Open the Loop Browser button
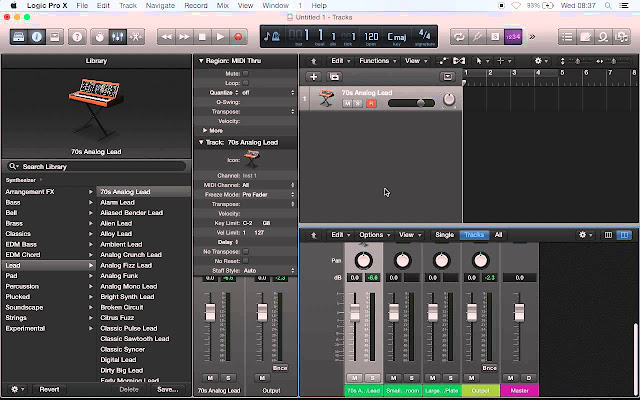The width and height of the screenshot is (640, 400). (603, 37)
